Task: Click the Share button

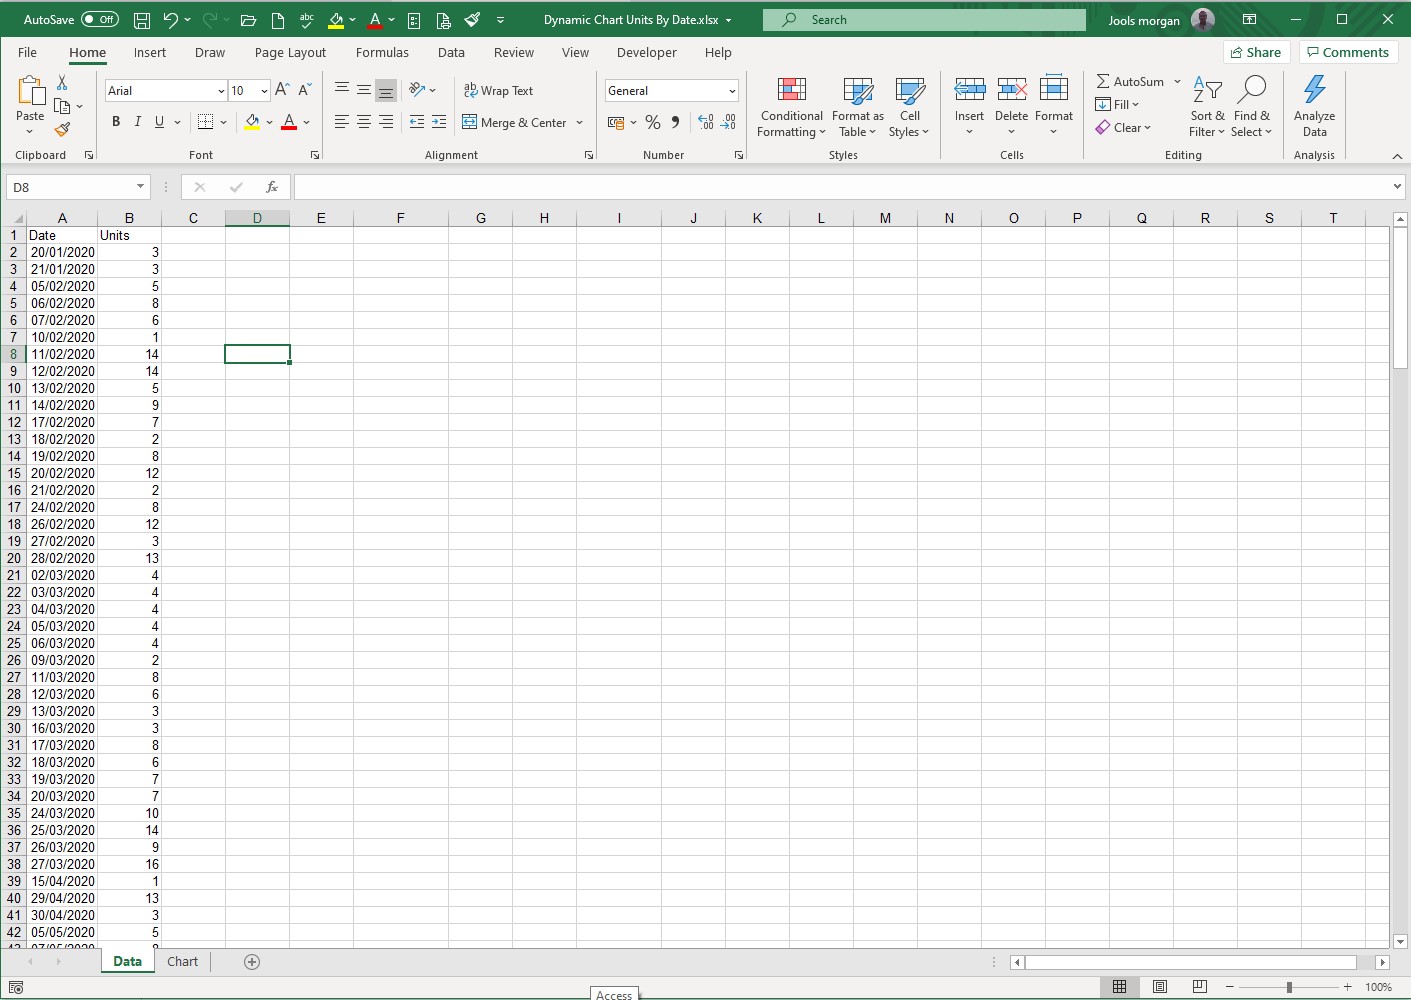Action: [1256, 53]
